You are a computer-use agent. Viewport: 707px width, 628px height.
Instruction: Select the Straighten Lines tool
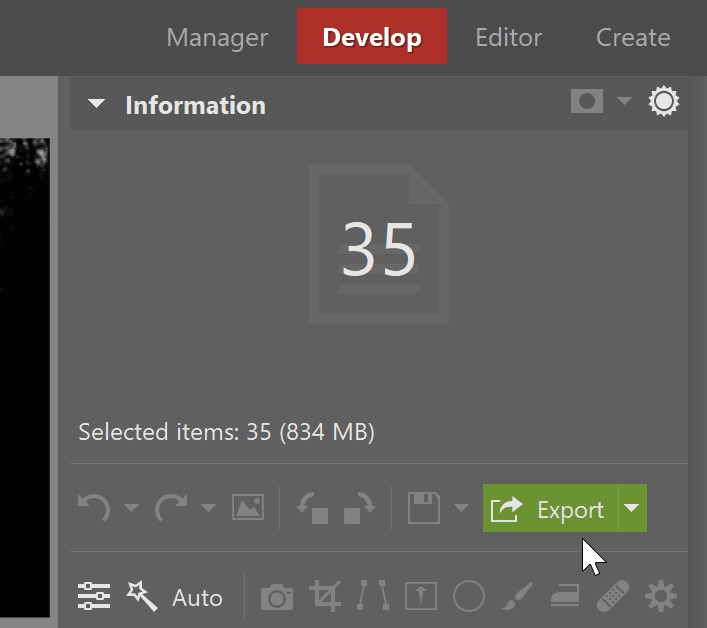(x=373, y=596)
